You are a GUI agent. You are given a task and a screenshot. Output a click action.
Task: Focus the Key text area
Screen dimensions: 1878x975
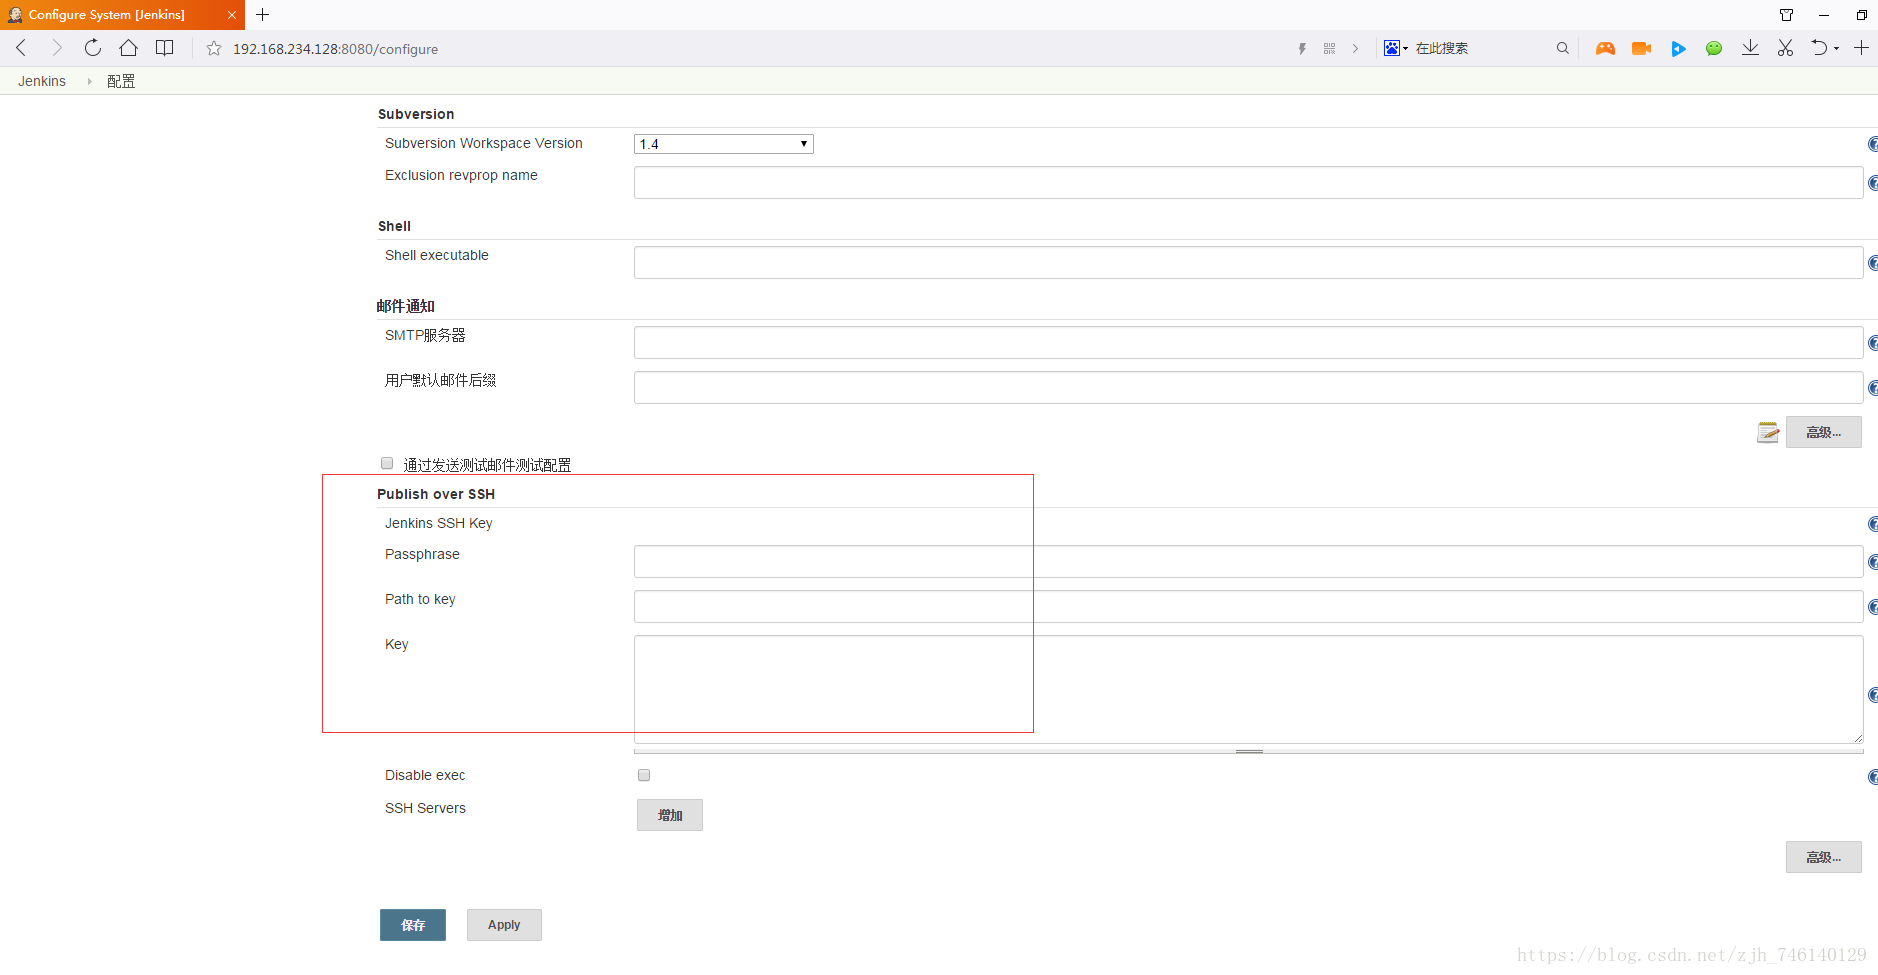click(x=1248, y=689)
